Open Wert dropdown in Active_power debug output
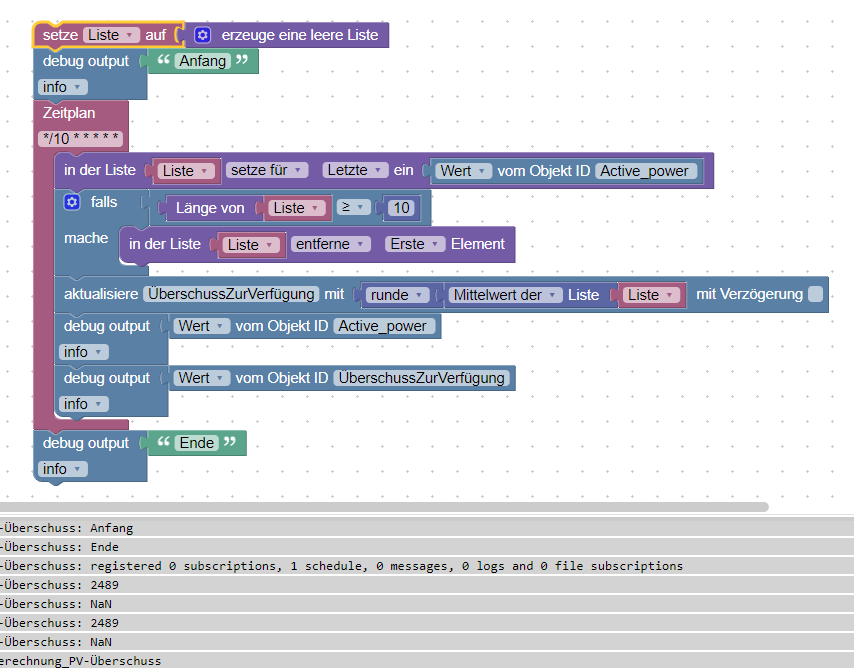The height and width of the screenshot is (668, 854). [202, 326]
